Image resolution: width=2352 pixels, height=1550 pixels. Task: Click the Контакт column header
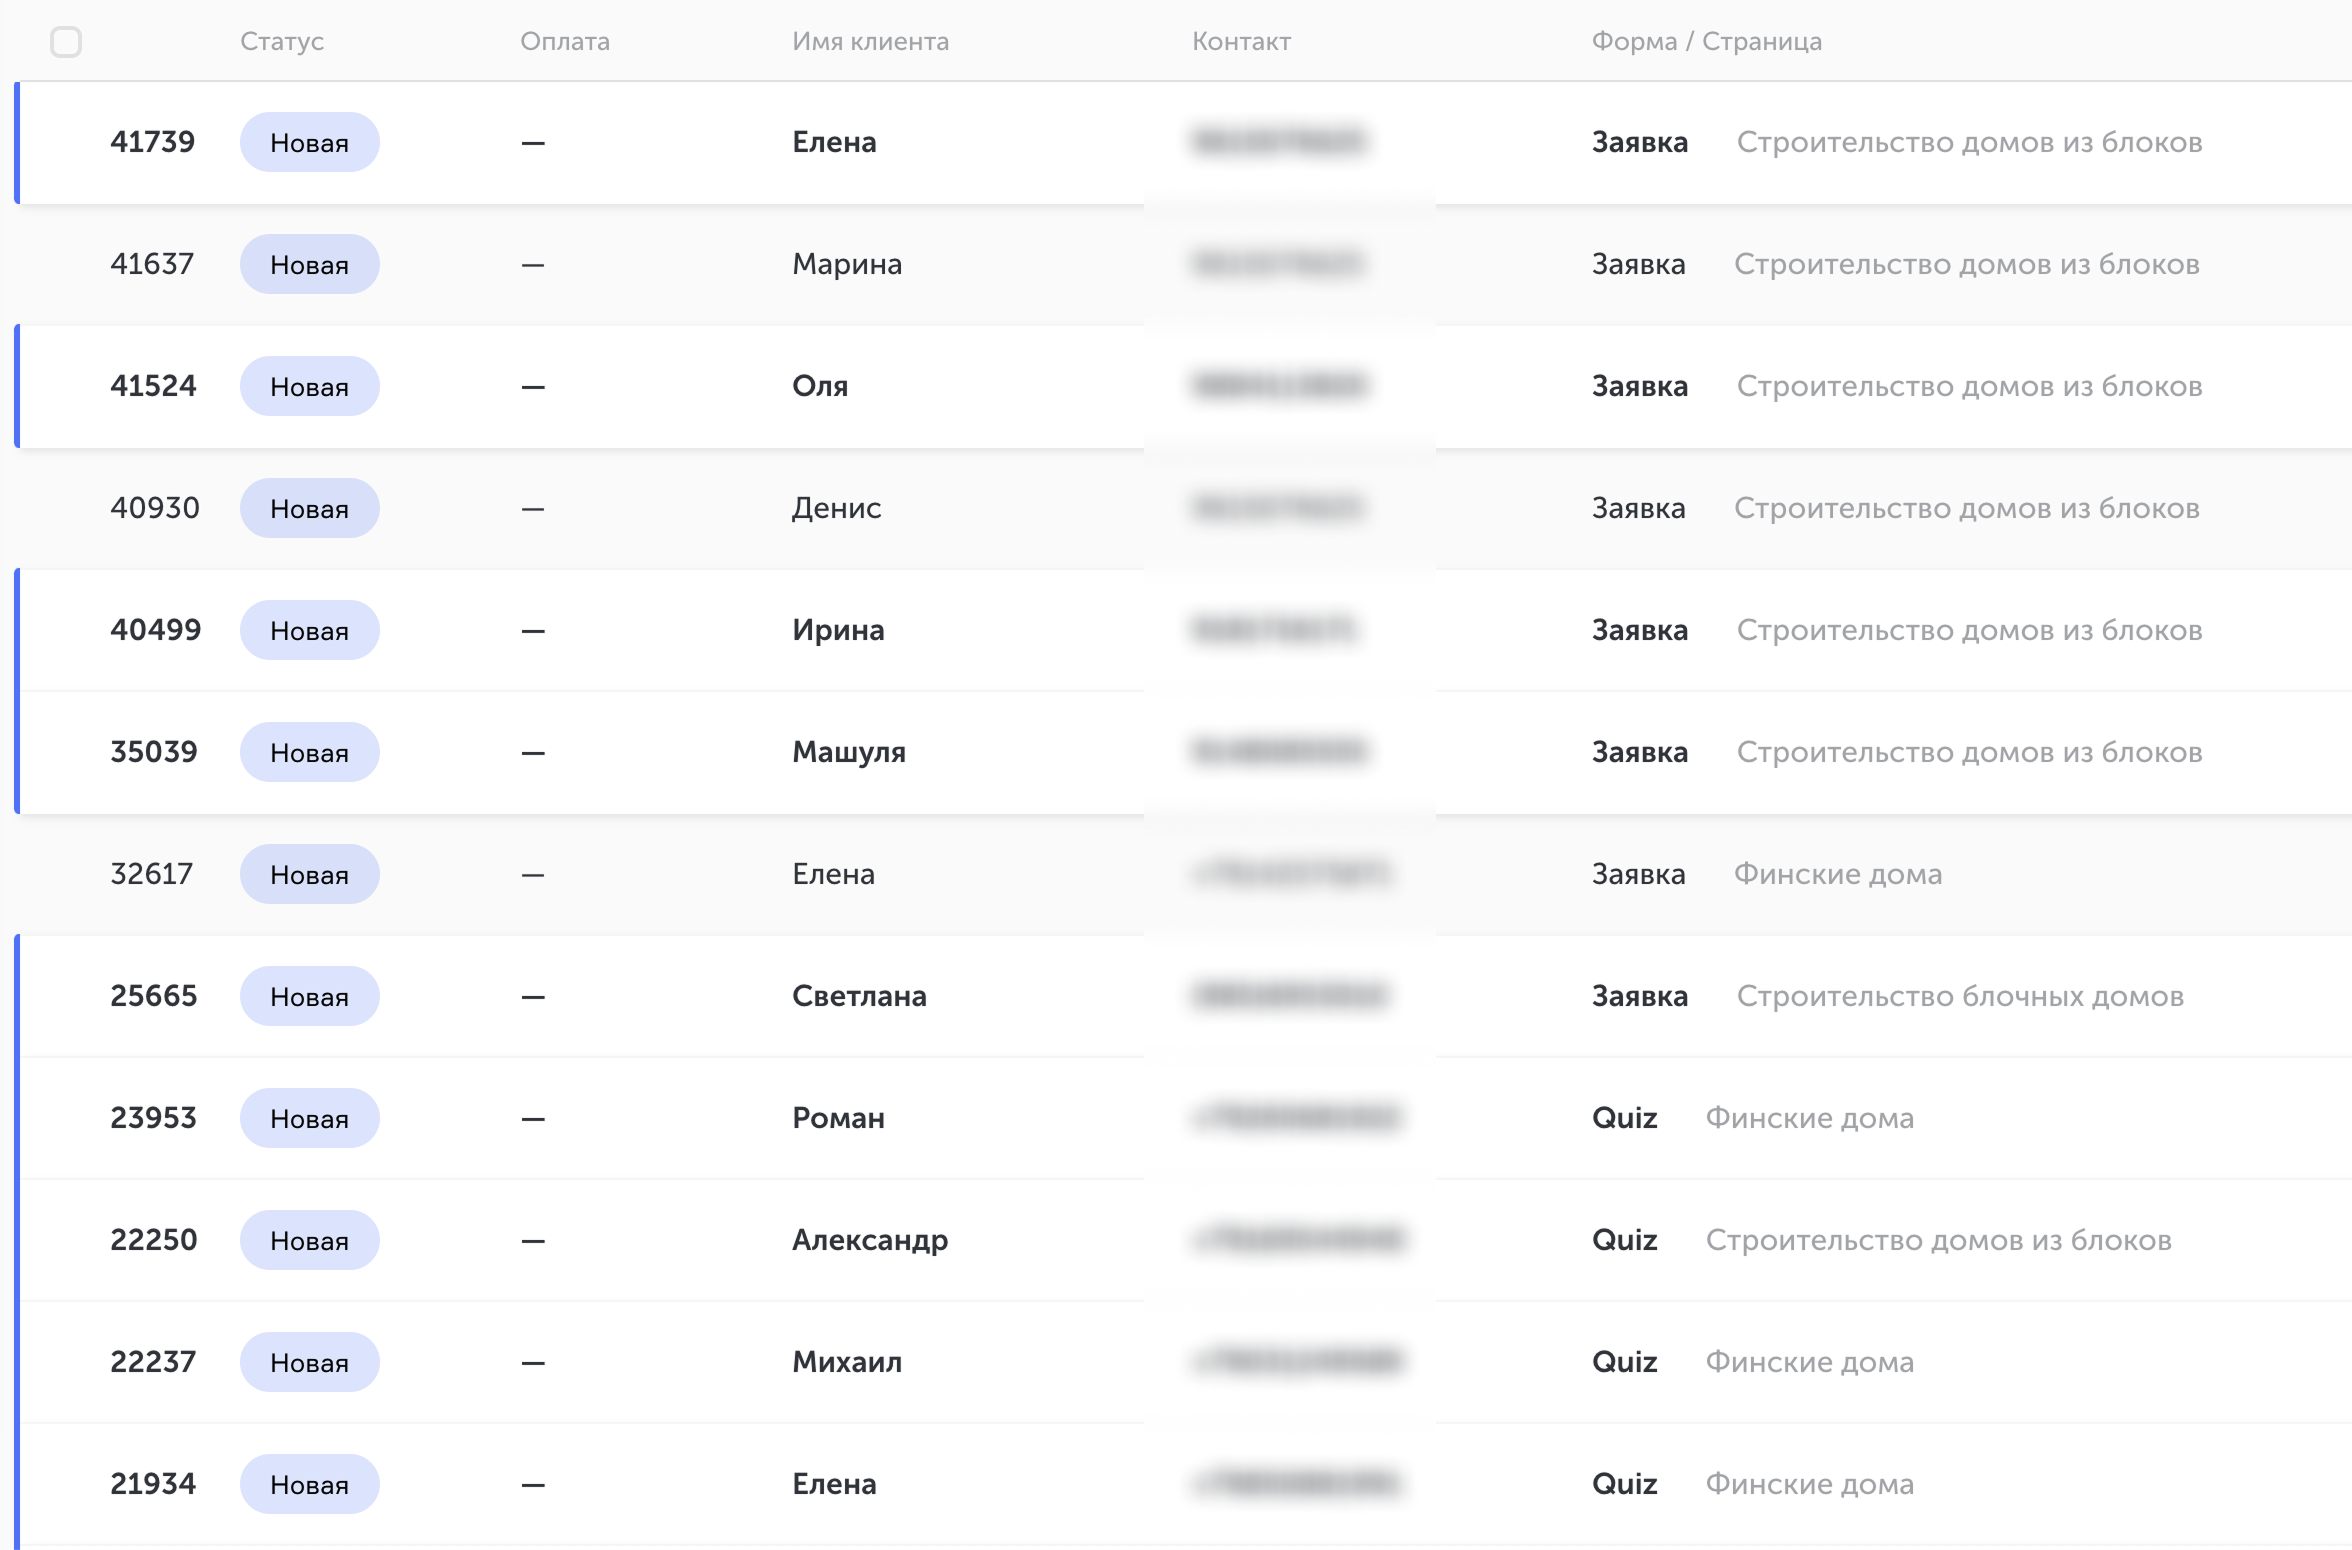(x=1241, y=41)
